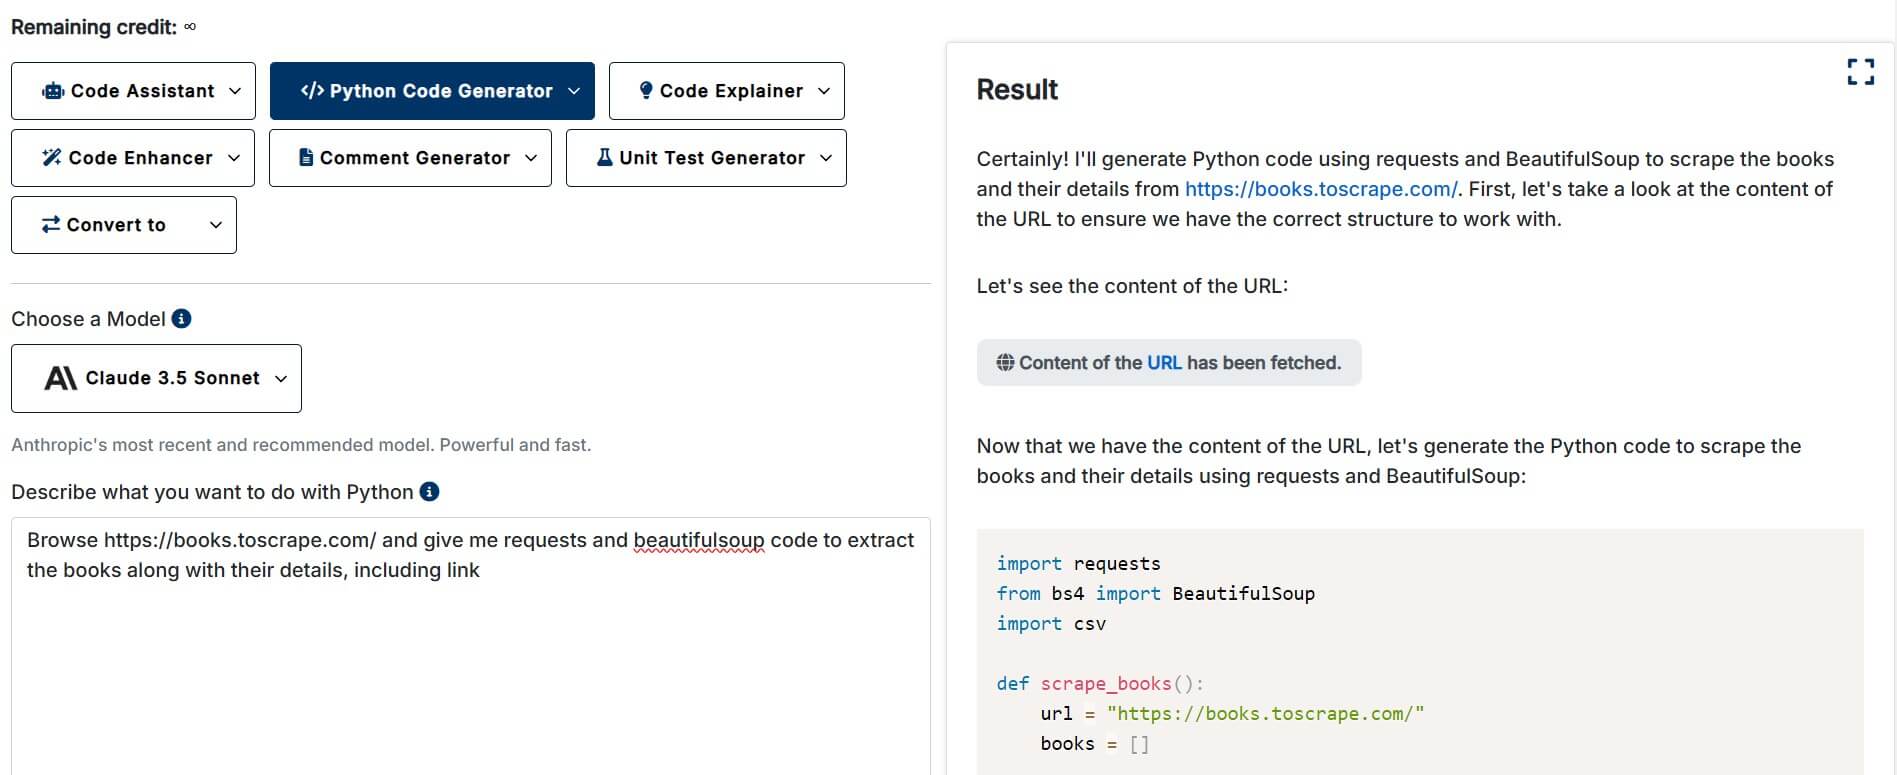Click the Convert to arrows icon
The height and width of the screenshot is (775, 1897).
(x=51, y=225)
